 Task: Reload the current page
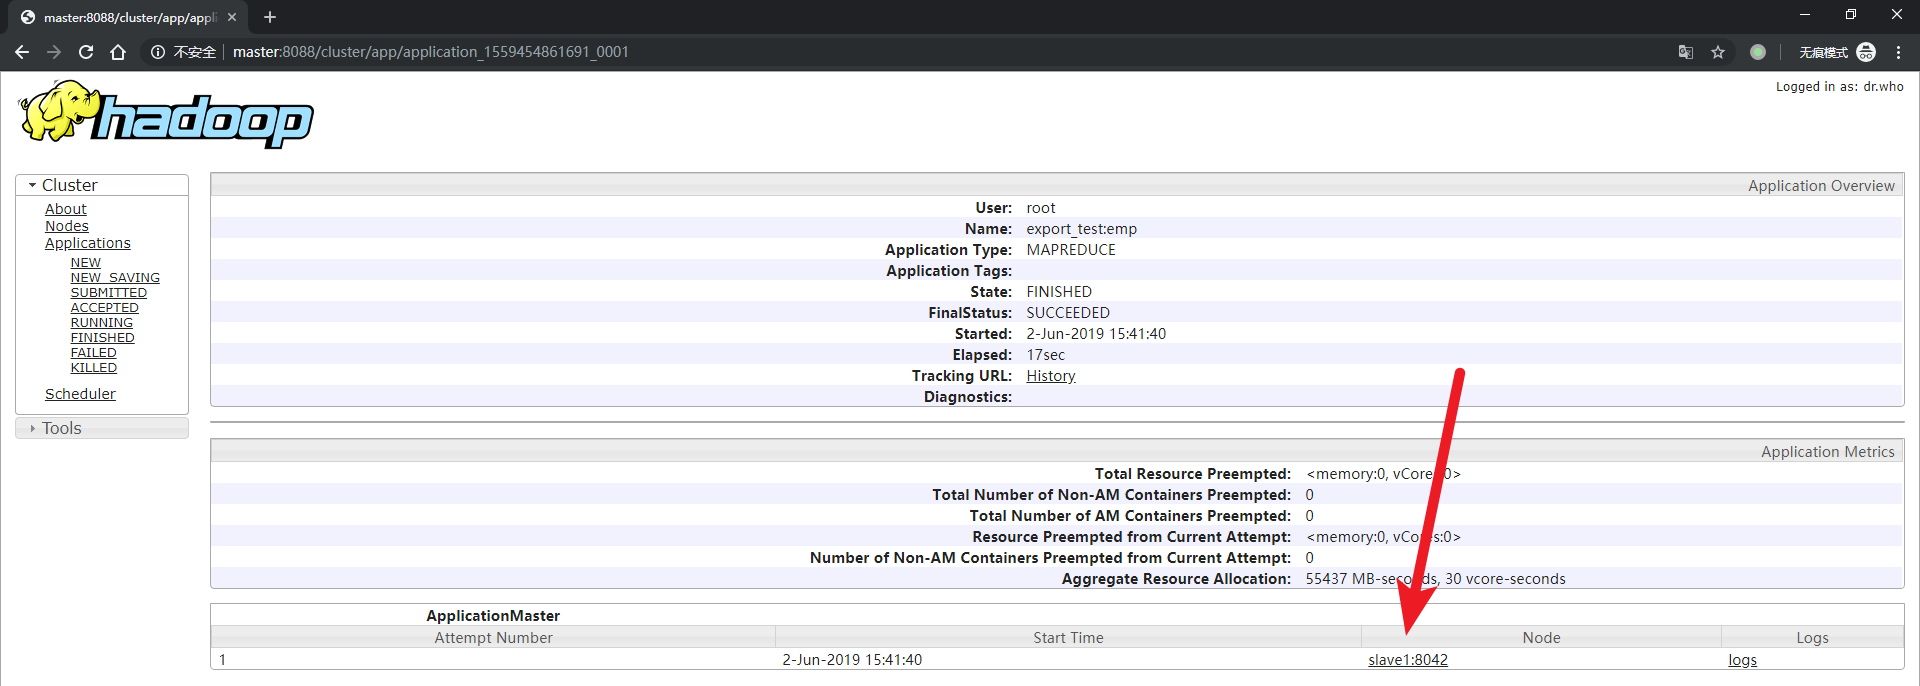(x=86, y=52)
